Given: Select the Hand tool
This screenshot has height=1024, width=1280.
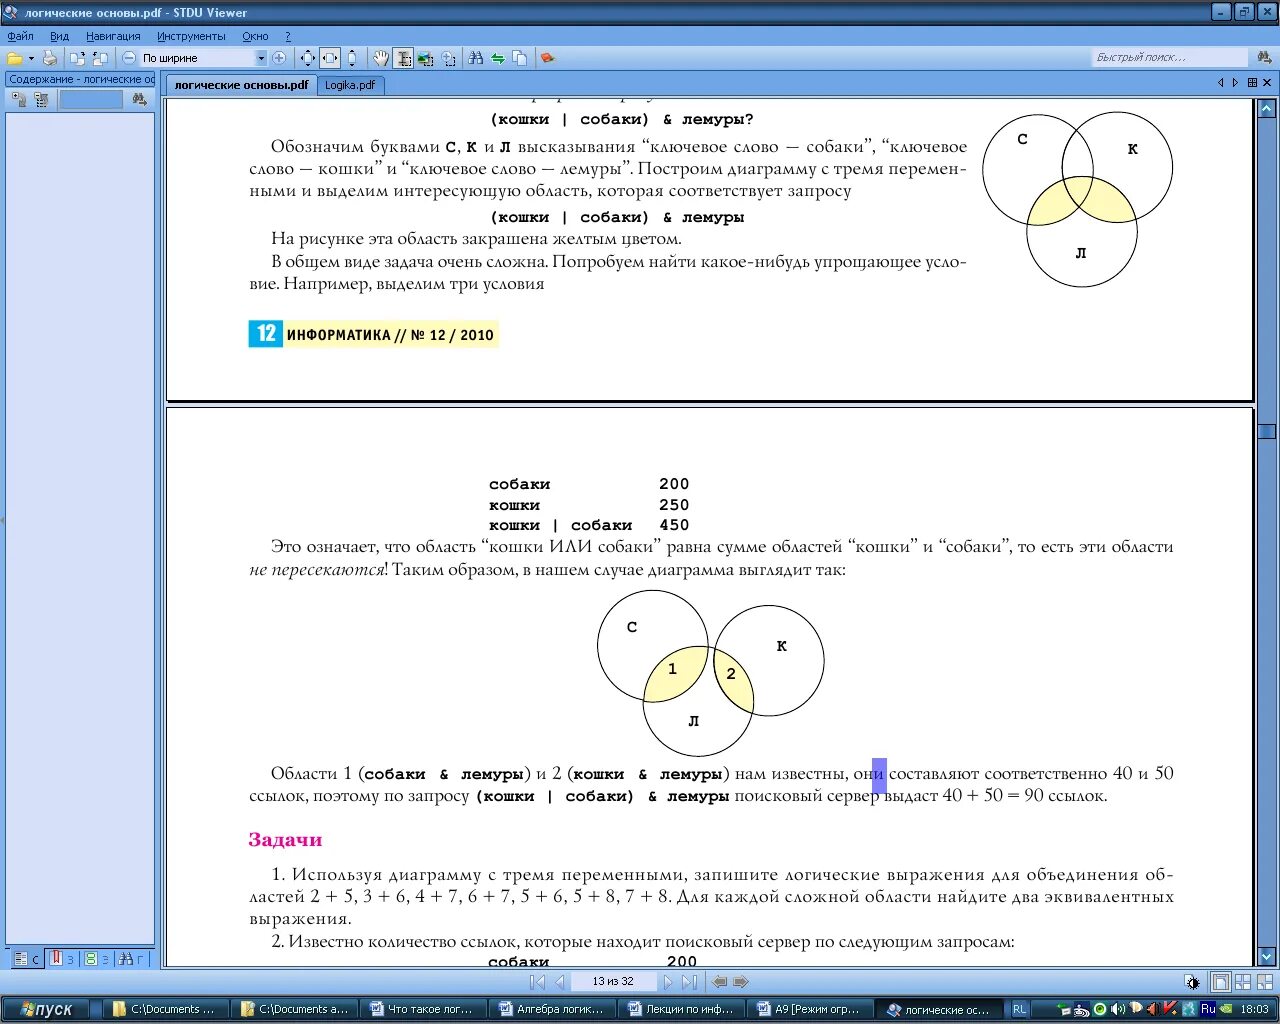Looking at the screenshot, I should [381, 58].
